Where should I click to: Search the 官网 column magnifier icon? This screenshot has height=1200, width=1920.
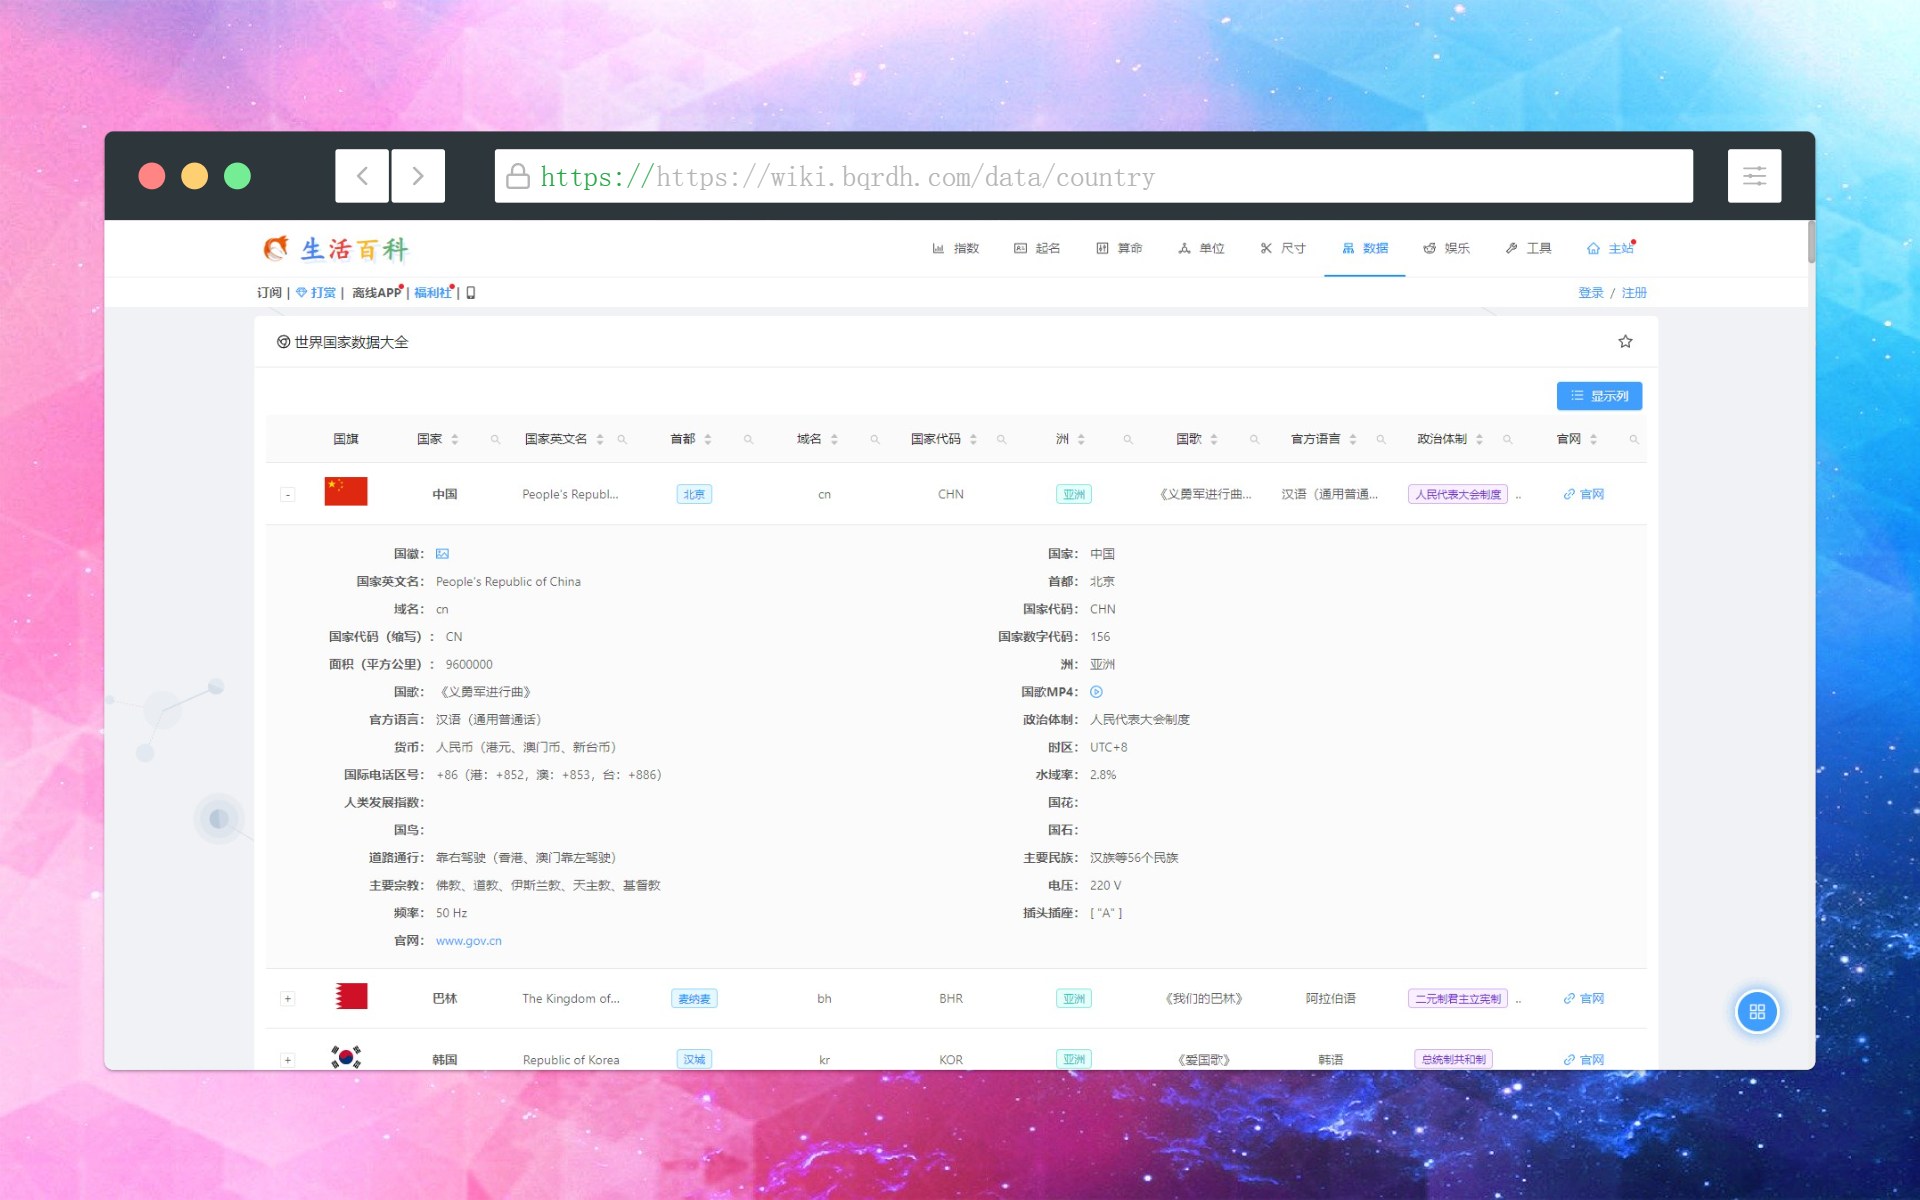[1634, 439]
